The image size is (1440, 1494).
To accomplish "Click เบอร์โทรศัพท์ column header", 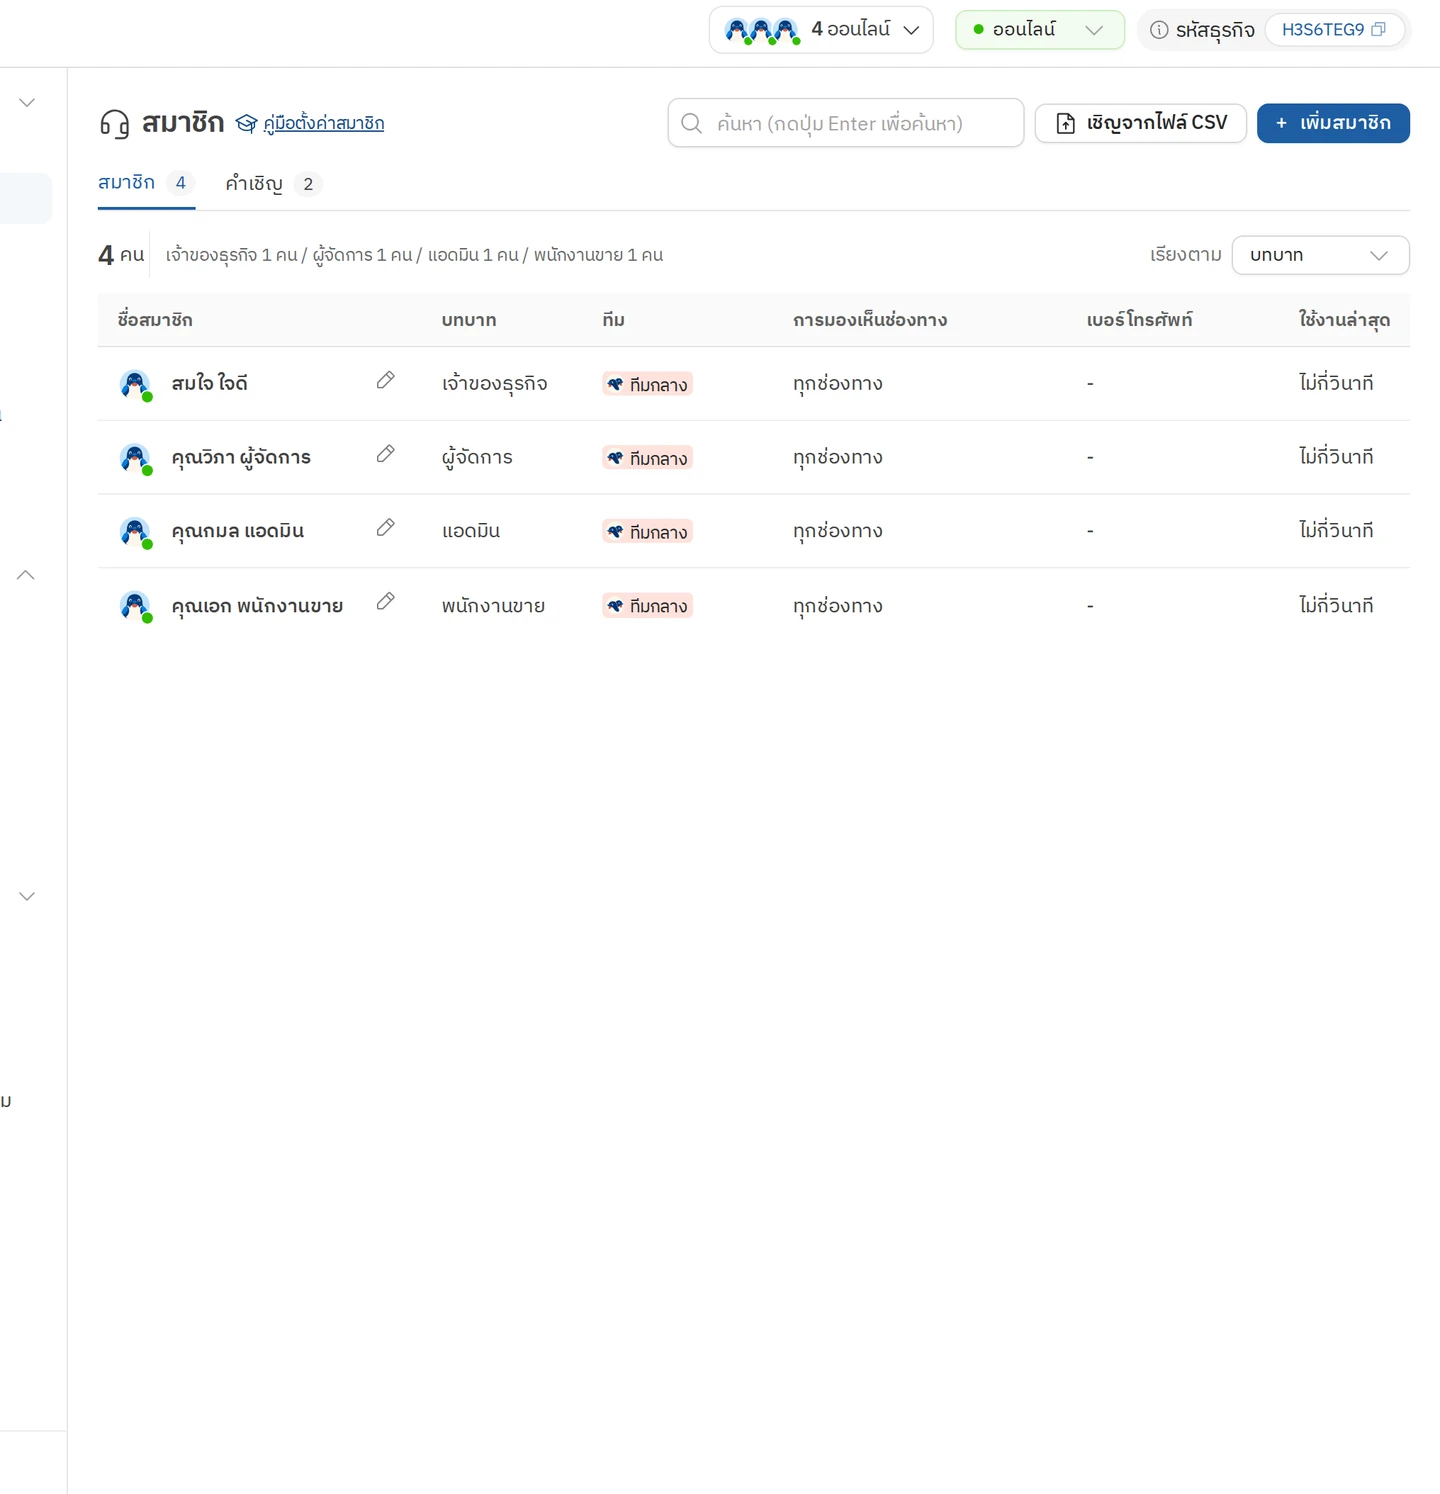I will click(1139, 320).
